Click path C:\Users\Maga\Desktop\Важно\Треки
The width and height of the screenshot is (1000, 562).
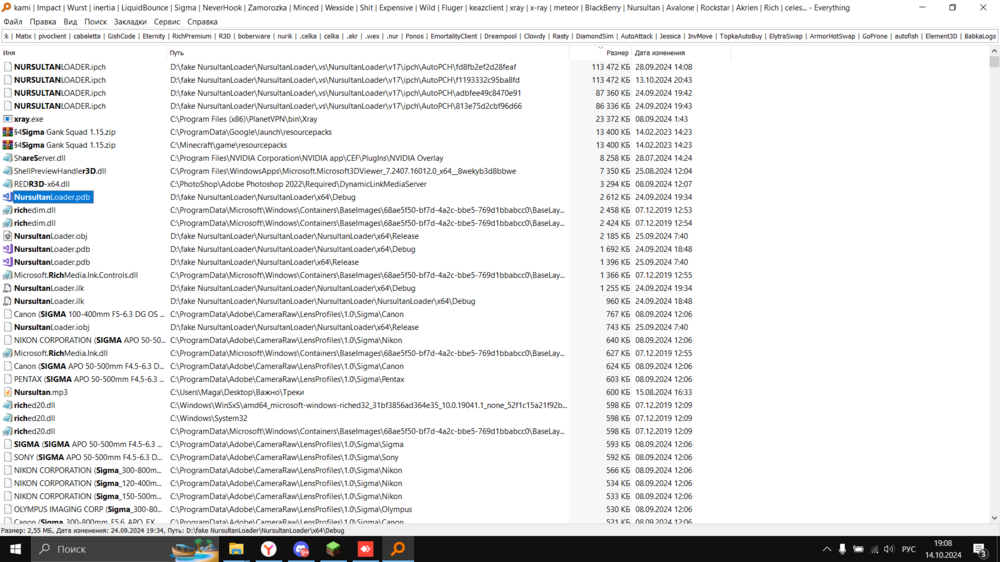[x=237, y=392]
